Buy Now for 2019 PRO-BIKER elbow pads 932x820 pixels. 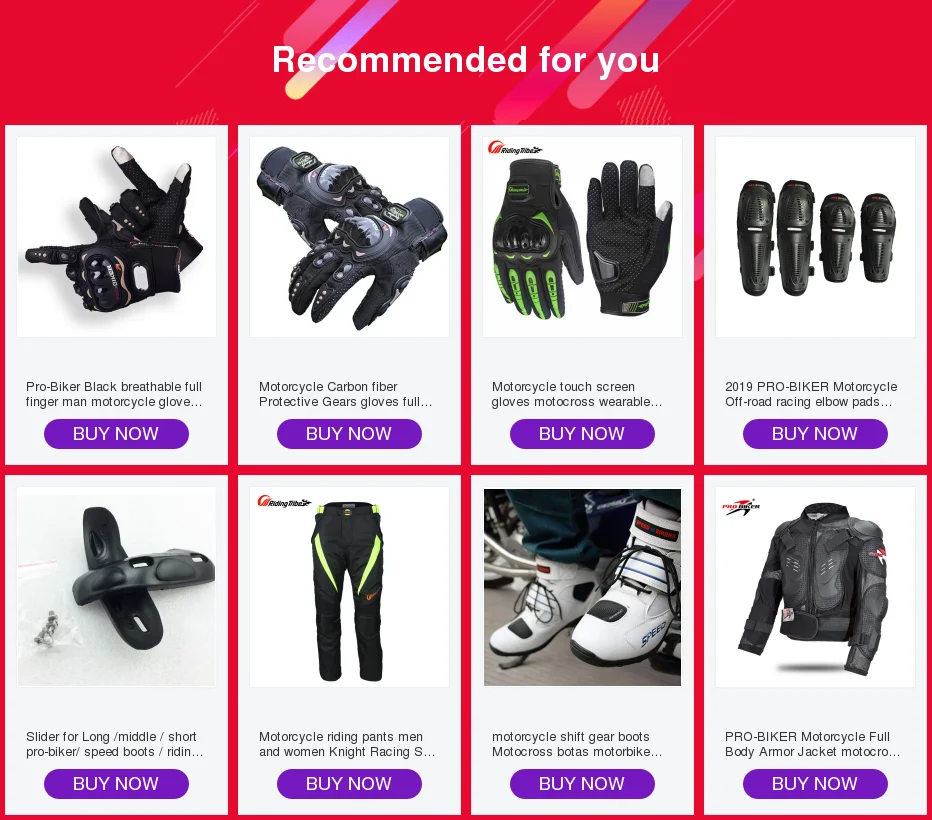pos(816,434)
